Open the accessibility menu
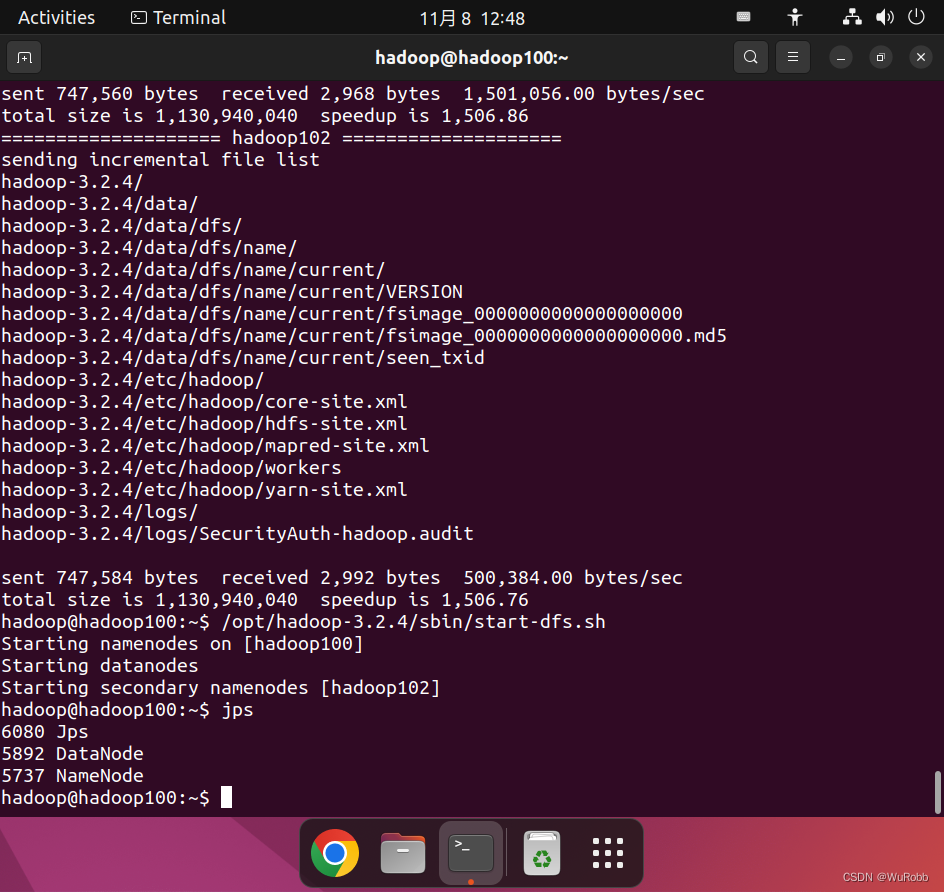This screenshot has width=944, height=892. tap(795, 17)
